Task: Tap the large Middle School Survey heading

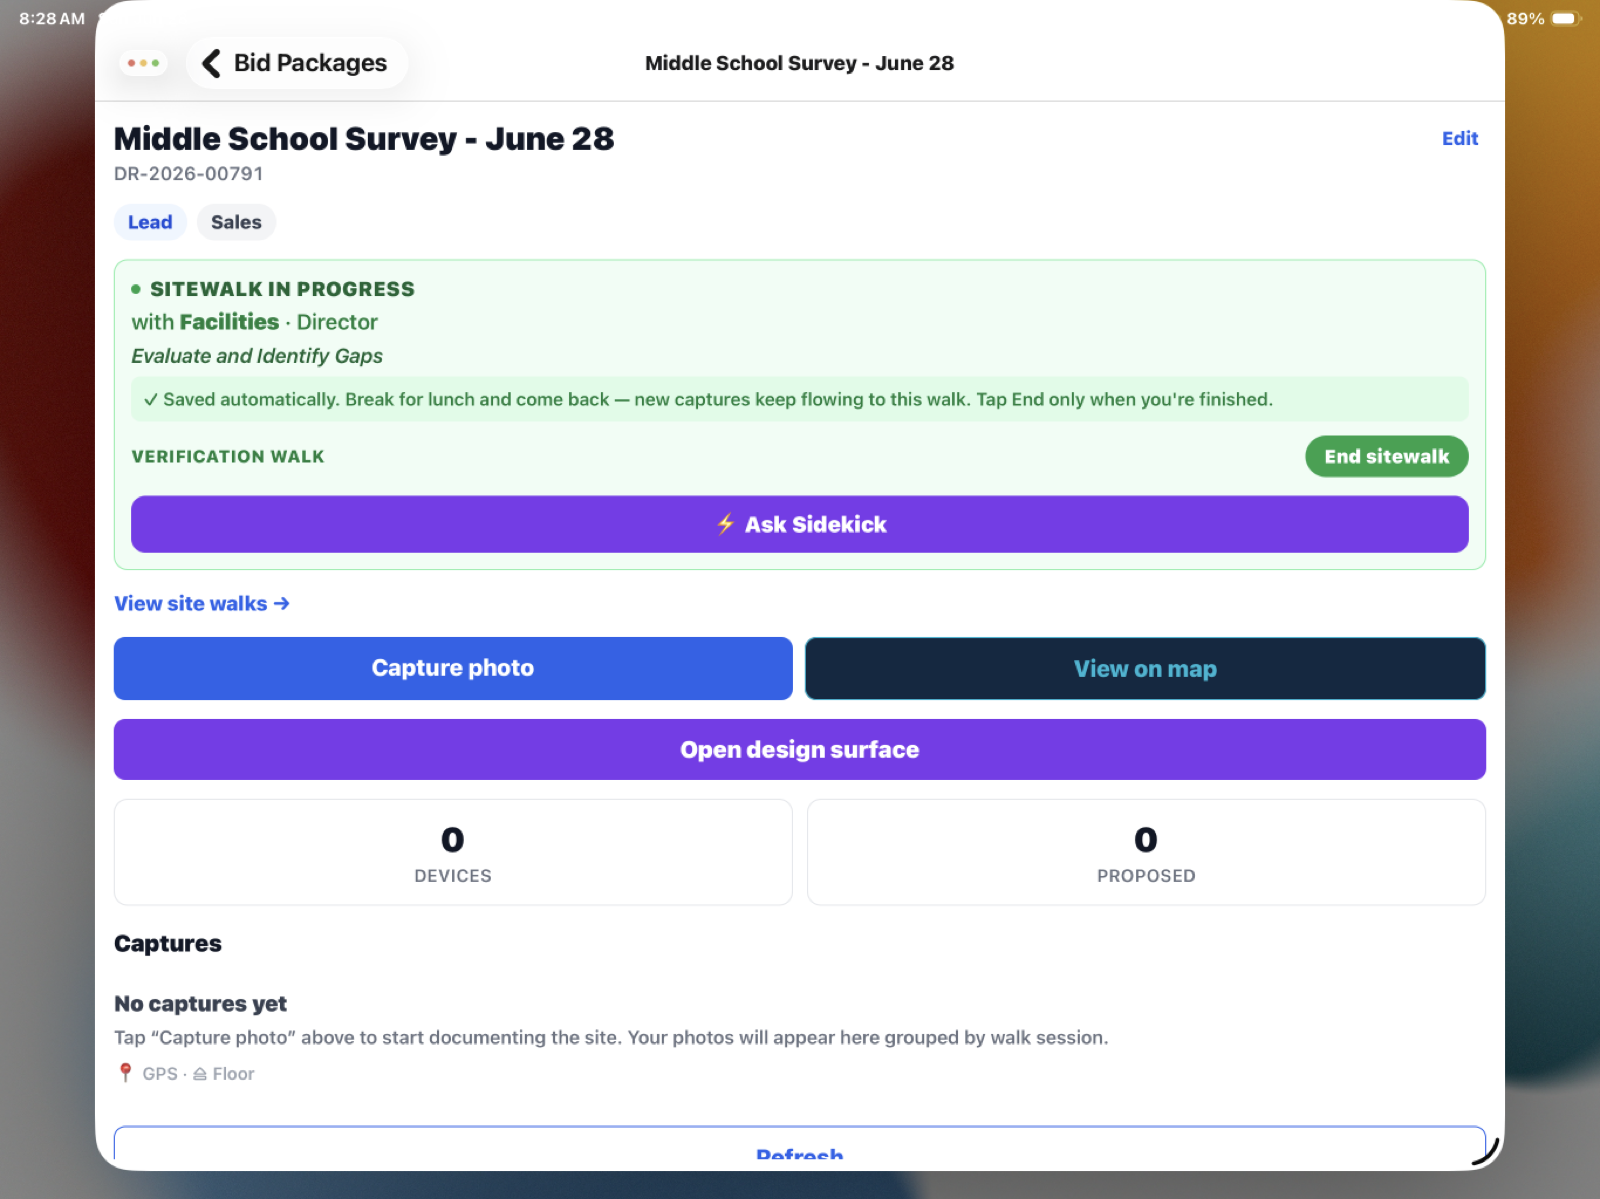Action: point(364,139)
